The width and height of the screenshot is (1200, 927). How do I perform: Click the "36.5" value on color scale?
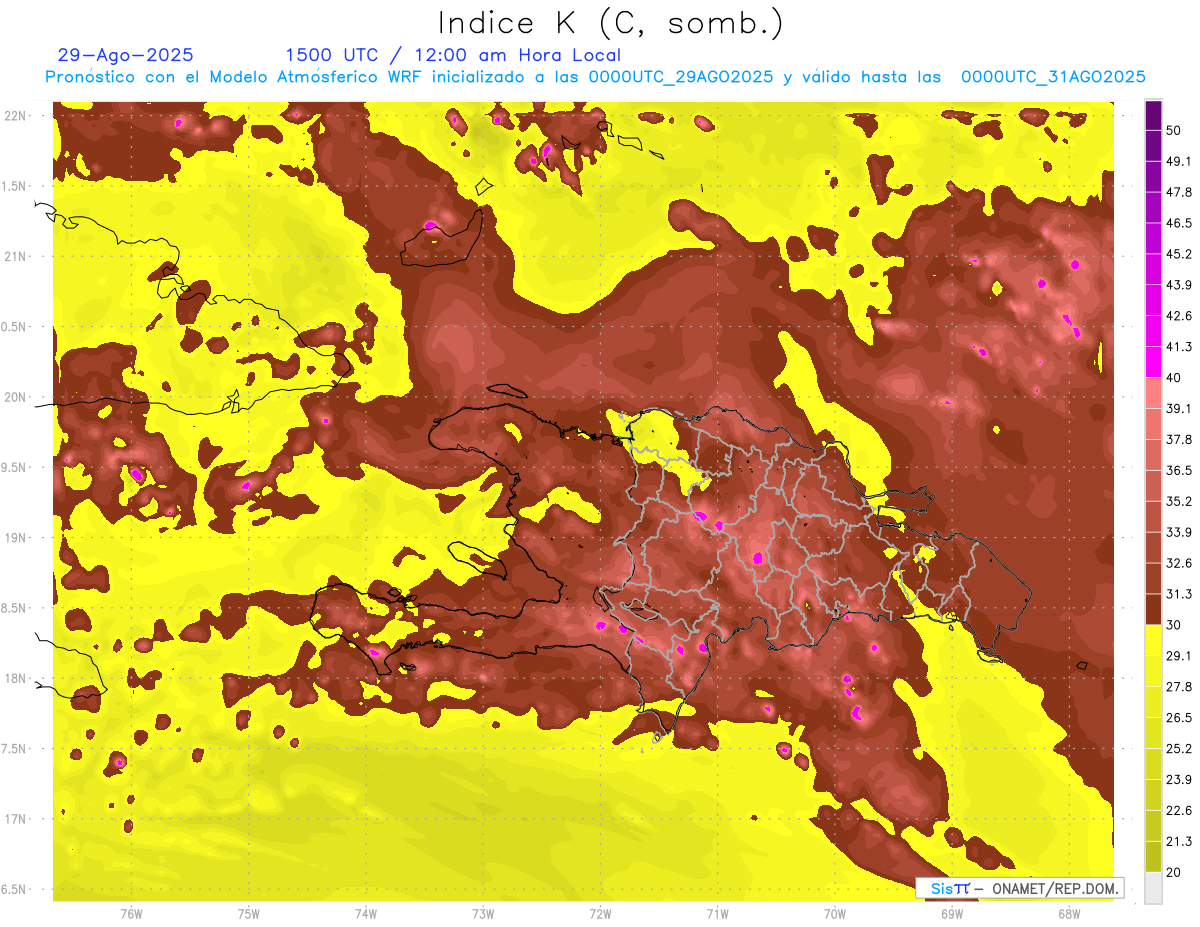point(1177,470)
